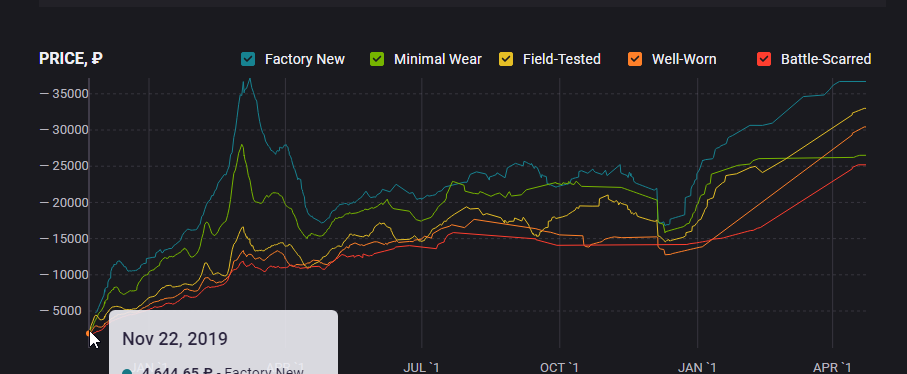The width and height of the screenshot is (907, 374).
Task: Click the Minimal Wear legend label
Action: (437, 59)
